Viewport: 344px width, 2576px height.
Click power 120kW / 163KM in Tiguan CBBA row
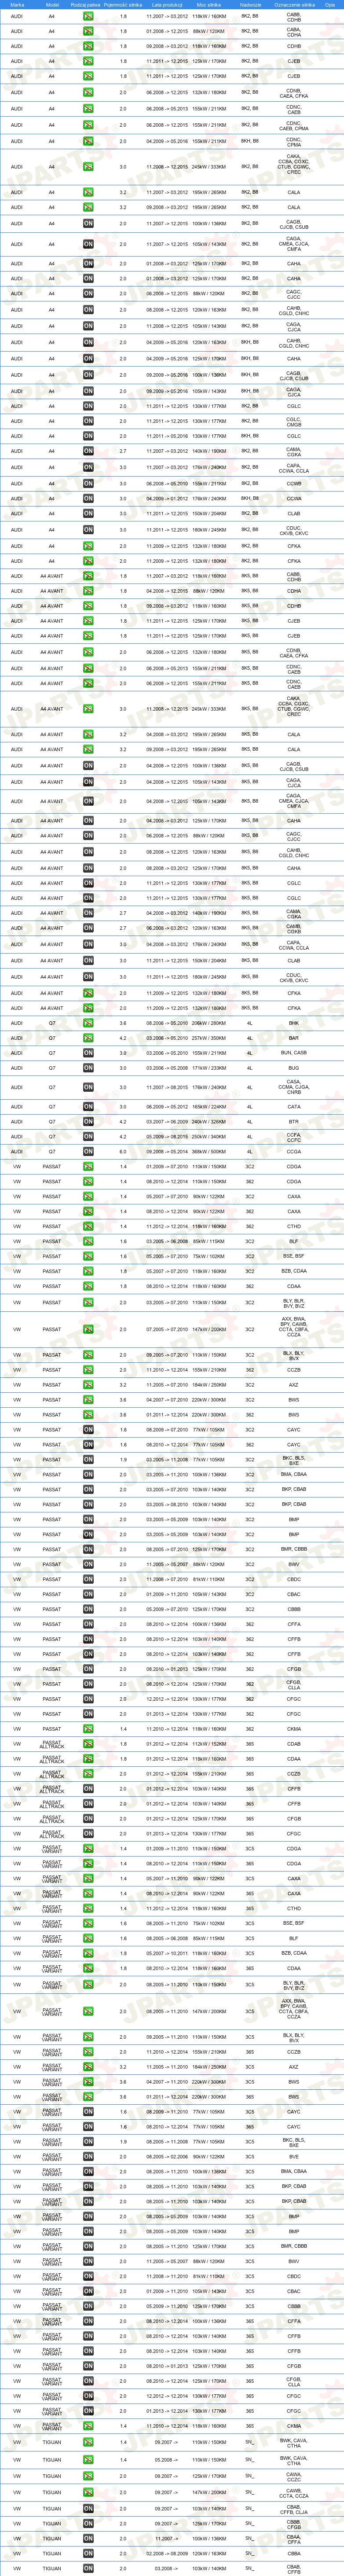click(x=209, y=2553)
